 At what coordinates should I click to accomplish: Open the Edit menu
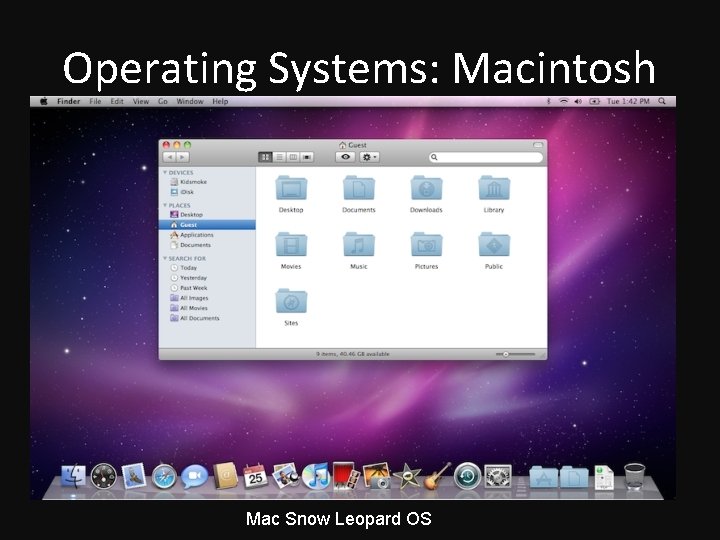click(117, 101)
